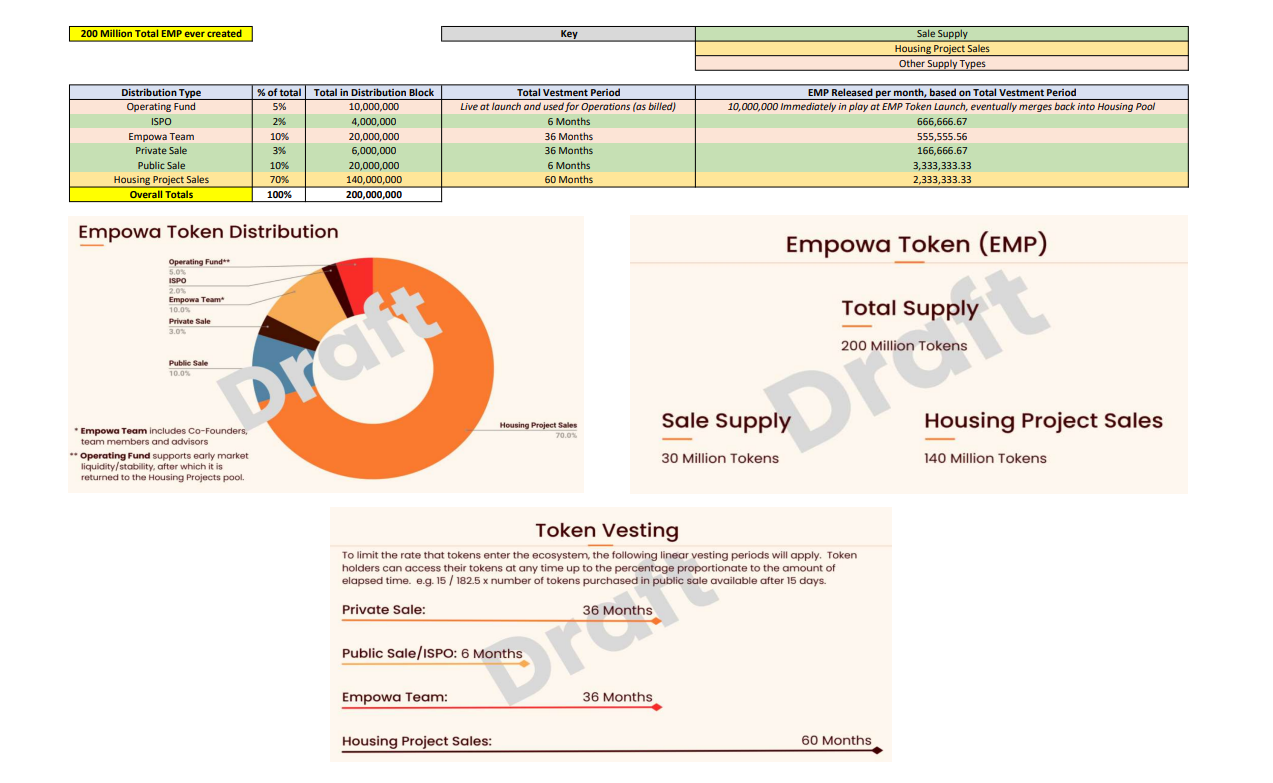1273x783 pixels.
Task: Click the "Public Sale" row label in the table
Action: click(161, 165)
